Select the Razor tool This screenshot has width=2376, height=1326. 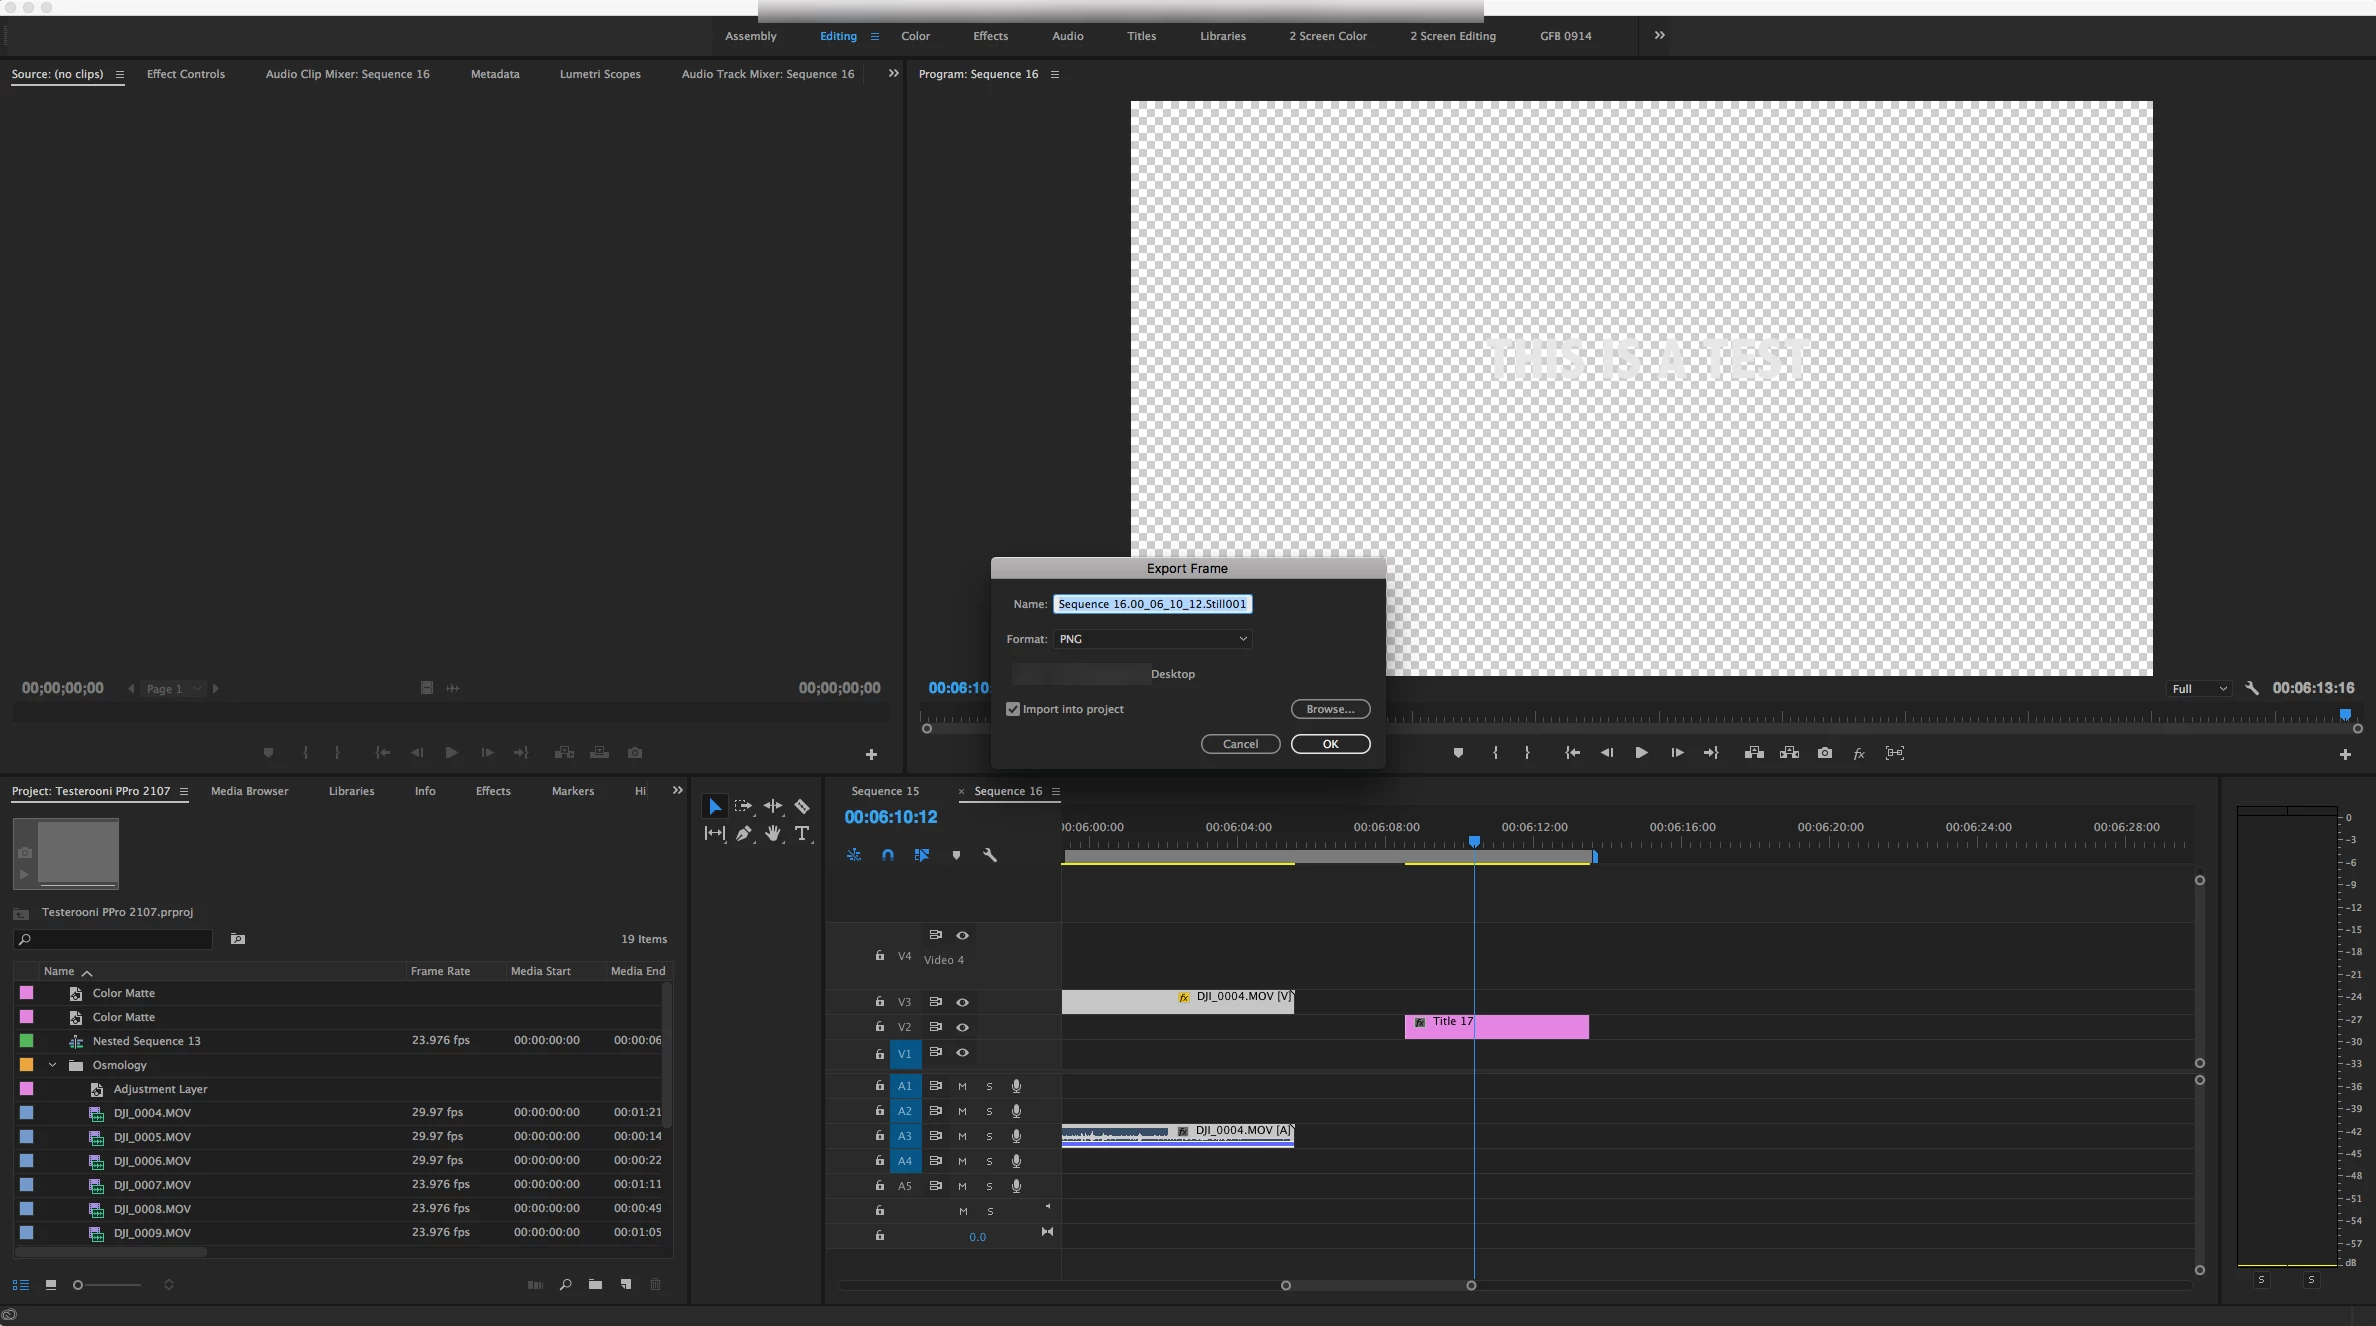point(802,806)
